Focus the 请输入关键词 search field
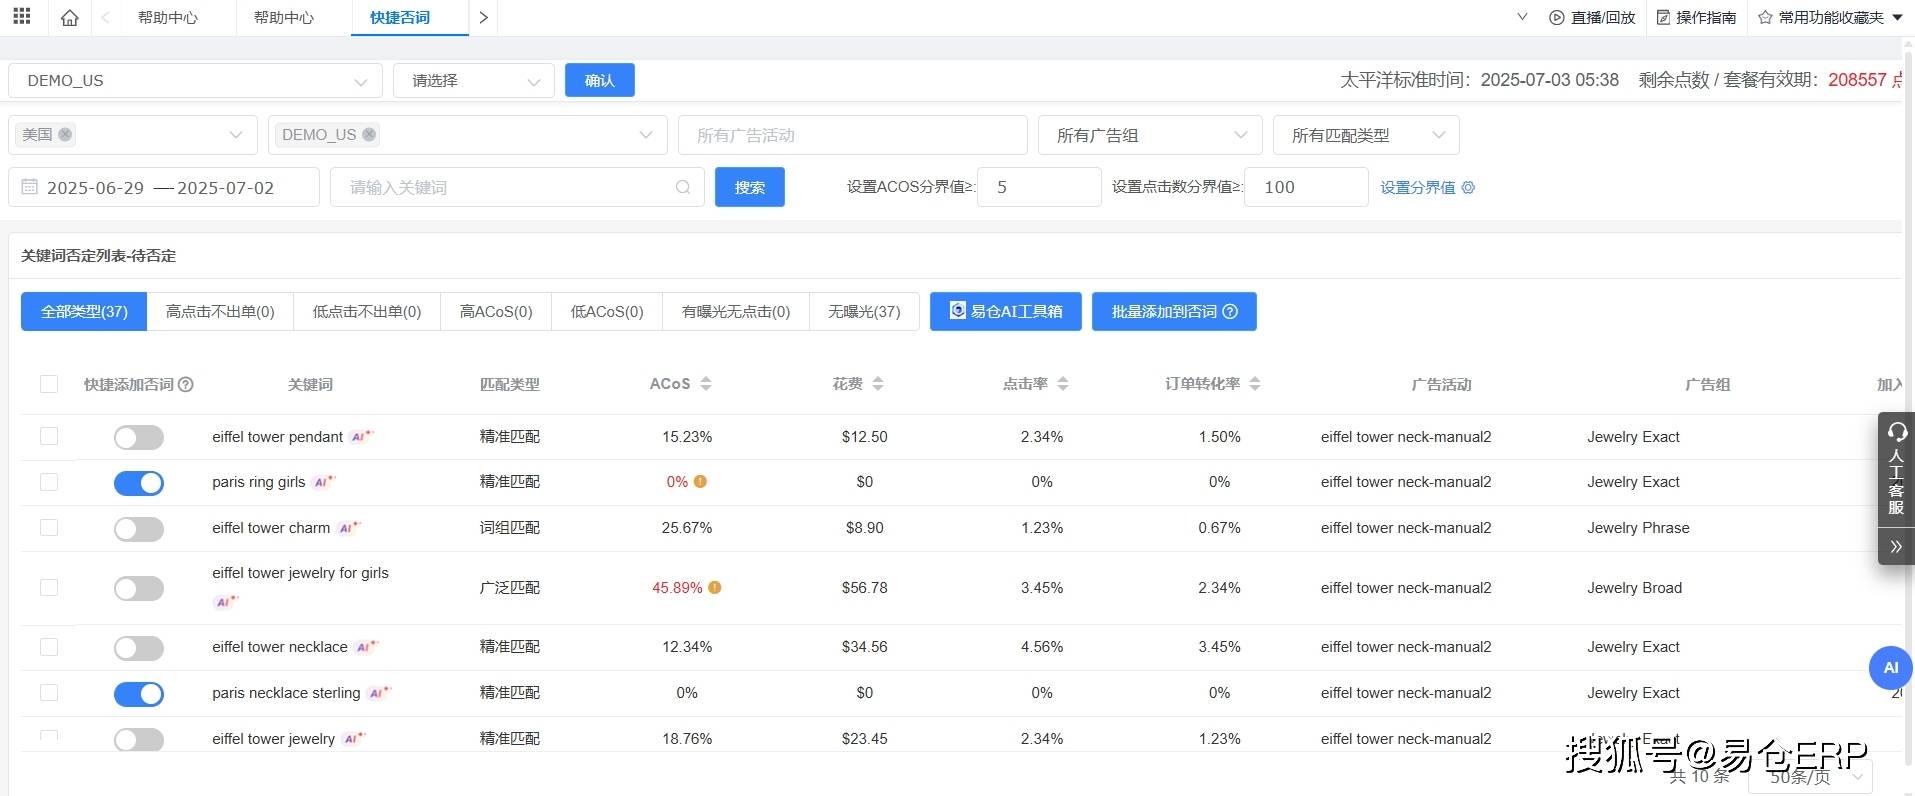The height and width of the screenshot is (796, 1915). pyautogui.click(x=518, y=187)
